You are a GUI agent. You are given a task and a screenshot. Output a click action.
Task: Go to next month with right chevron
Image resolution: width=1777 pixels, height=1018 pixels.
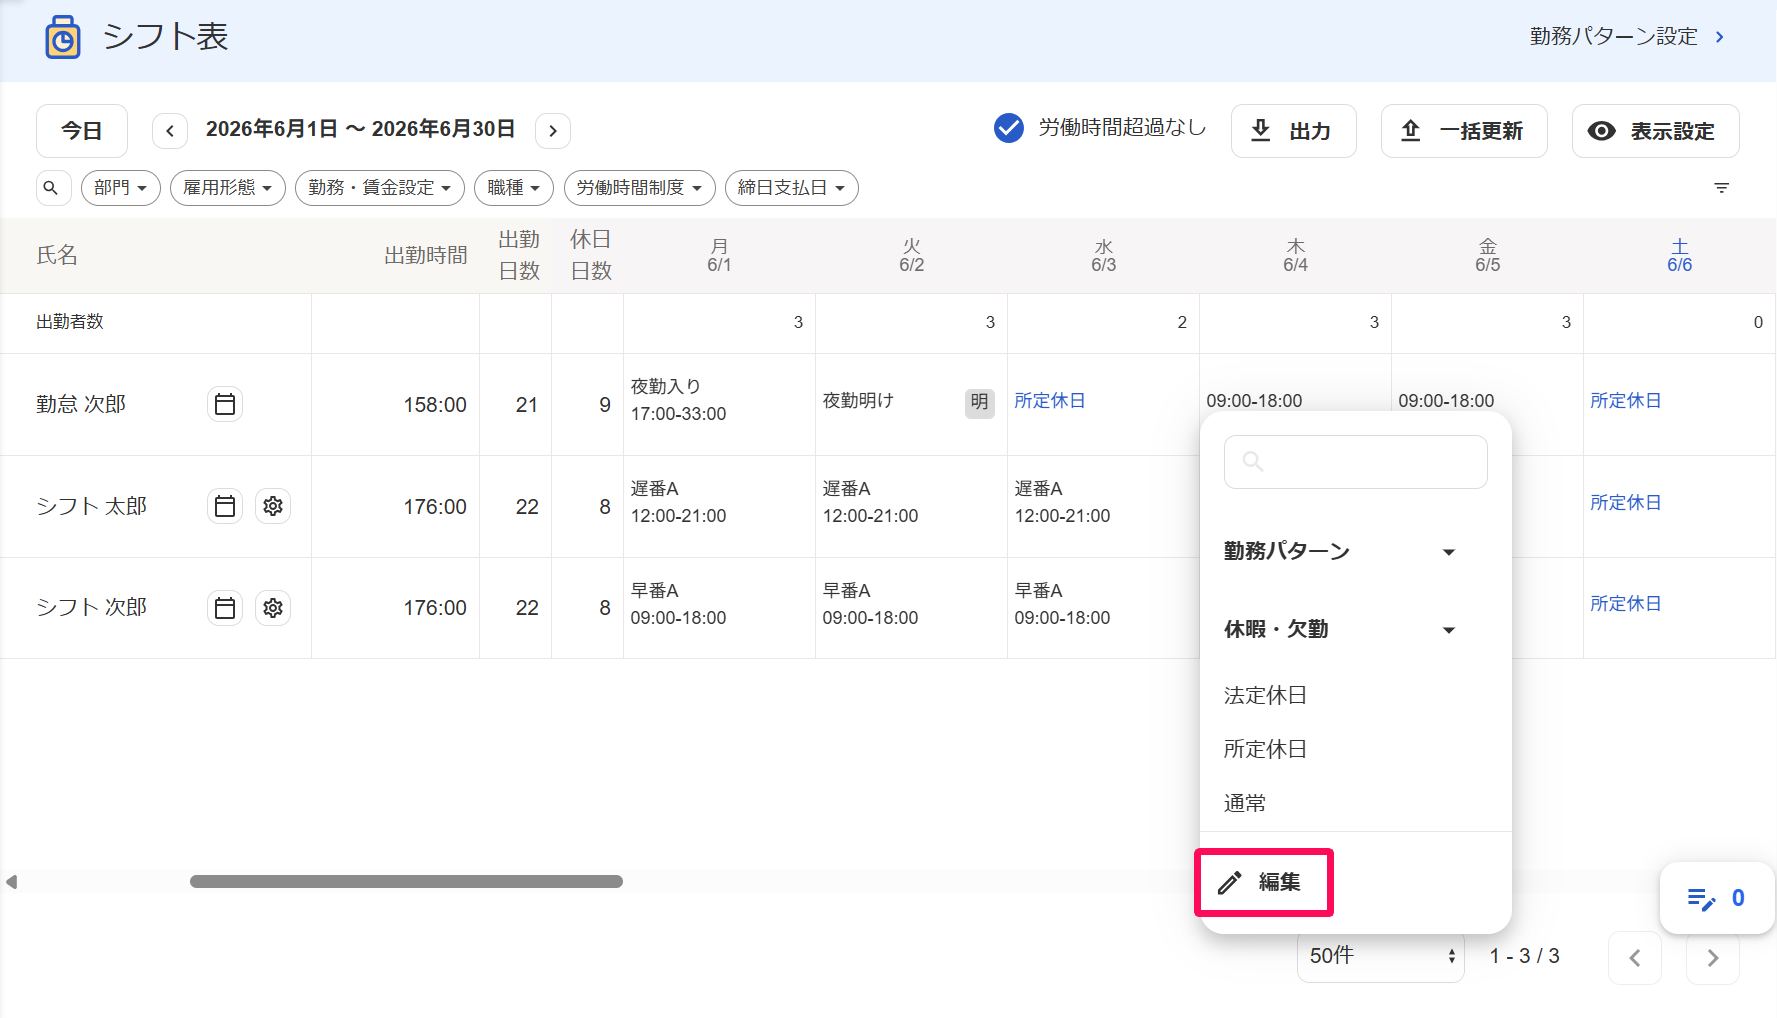pyautogui.click(x=553, y=131)
